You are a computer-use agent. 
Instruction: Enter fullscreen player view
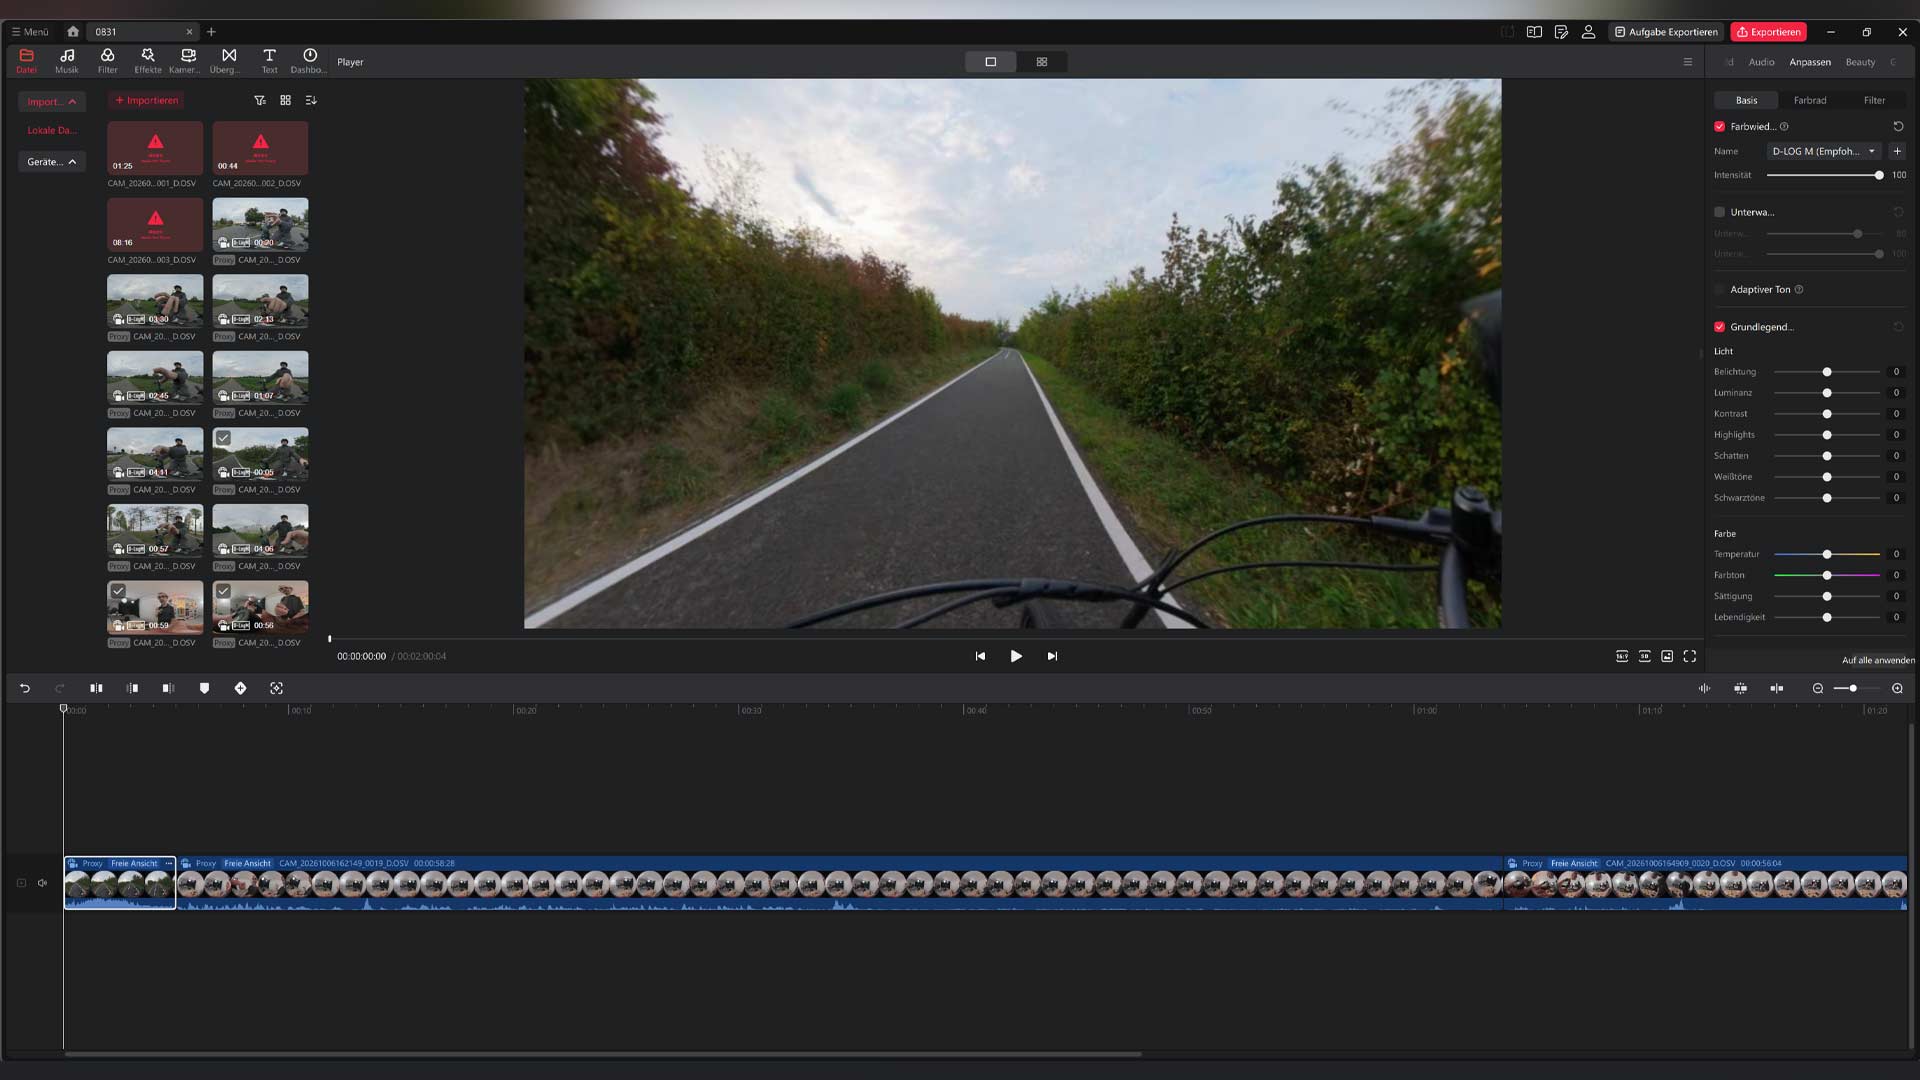[x=1690, y=656]
